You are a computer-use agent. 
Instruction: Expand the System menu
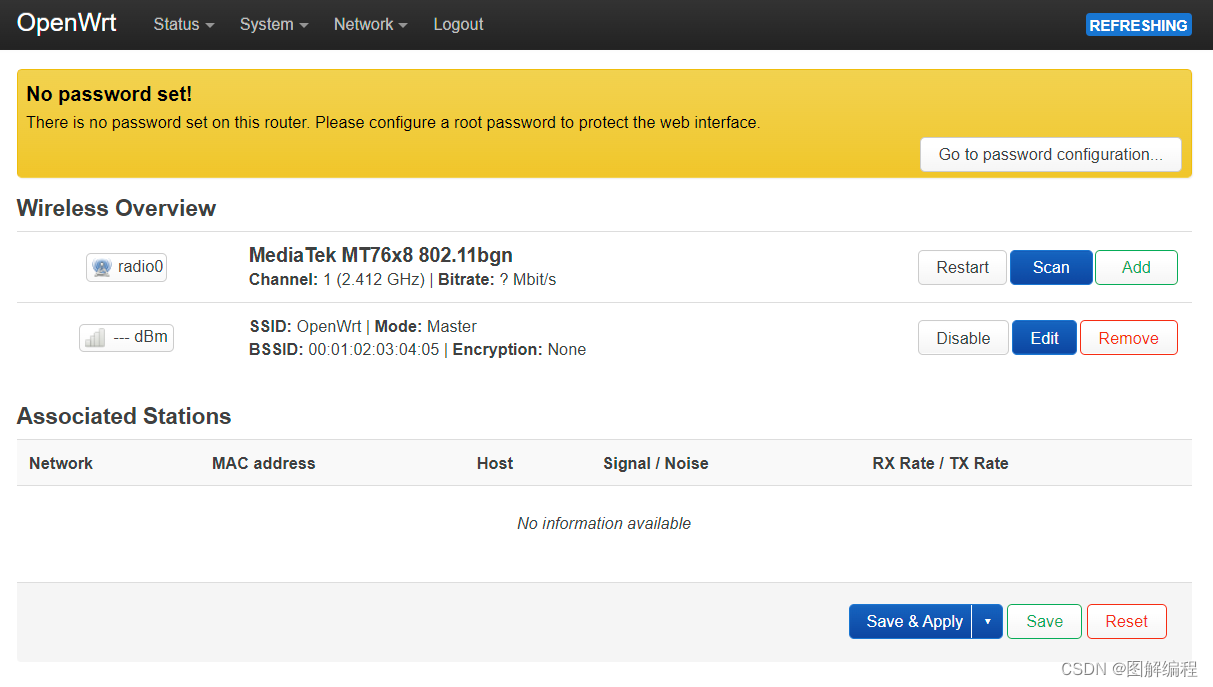point(274,24)
